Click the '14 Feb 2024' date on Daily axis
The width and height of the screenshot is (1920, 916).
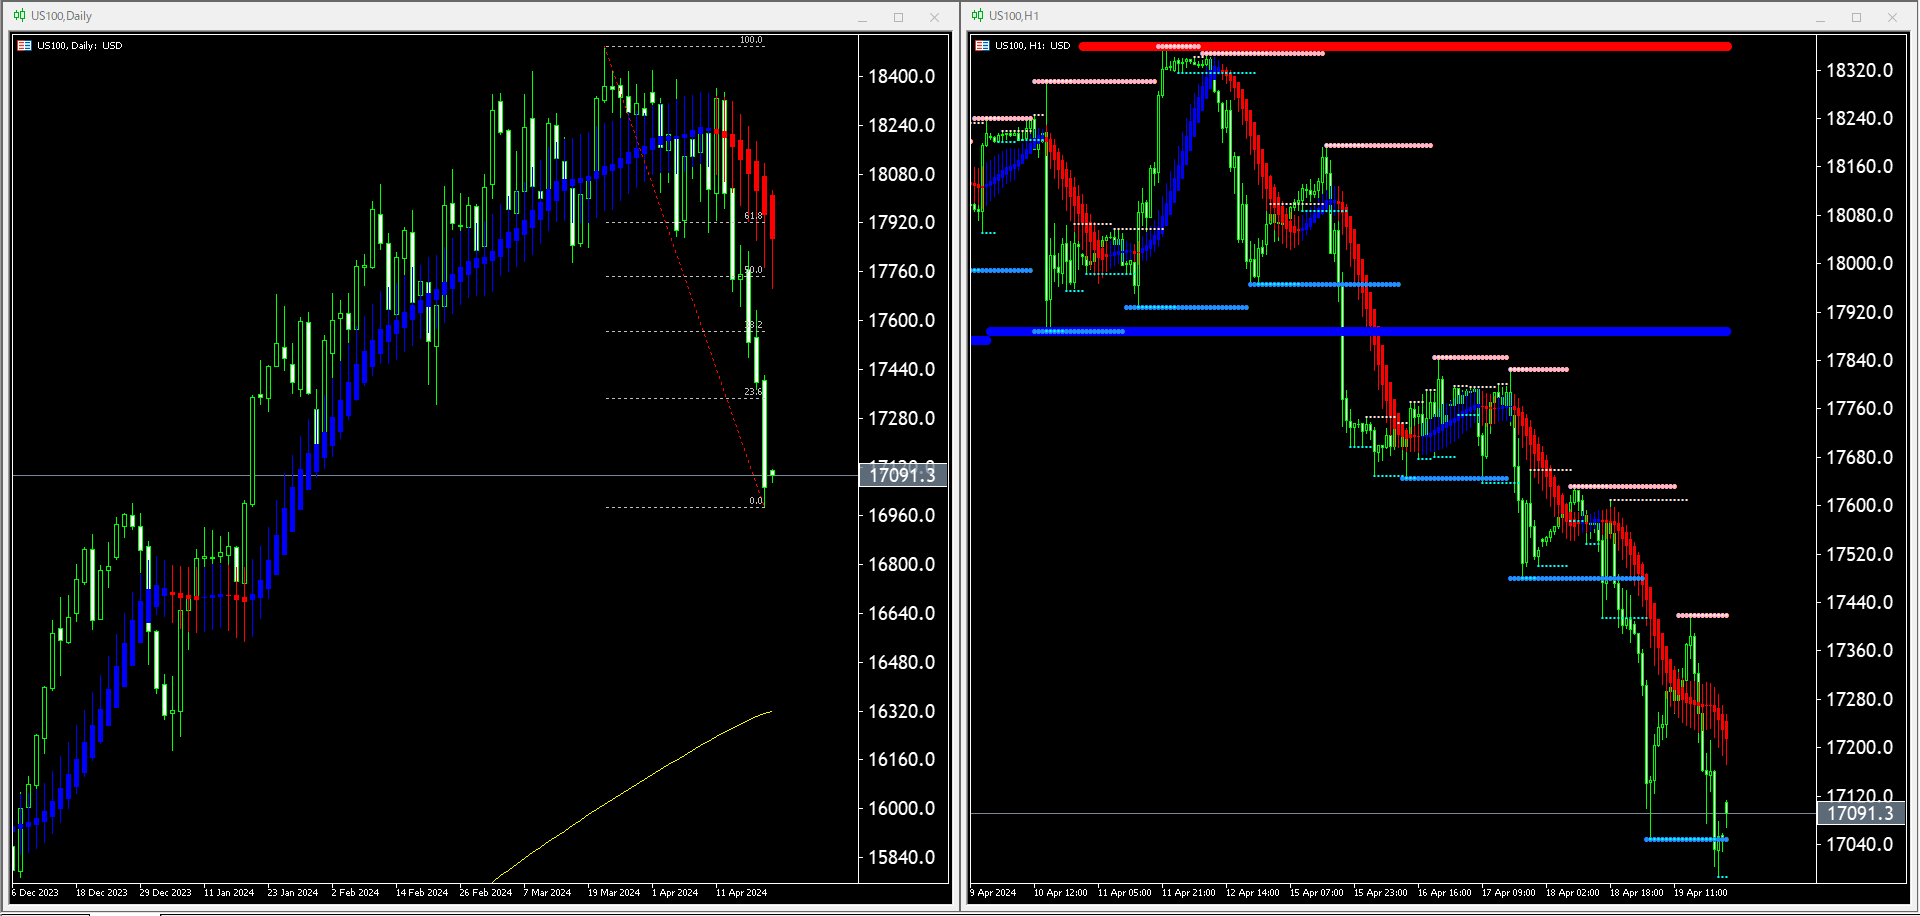point(421,892)
